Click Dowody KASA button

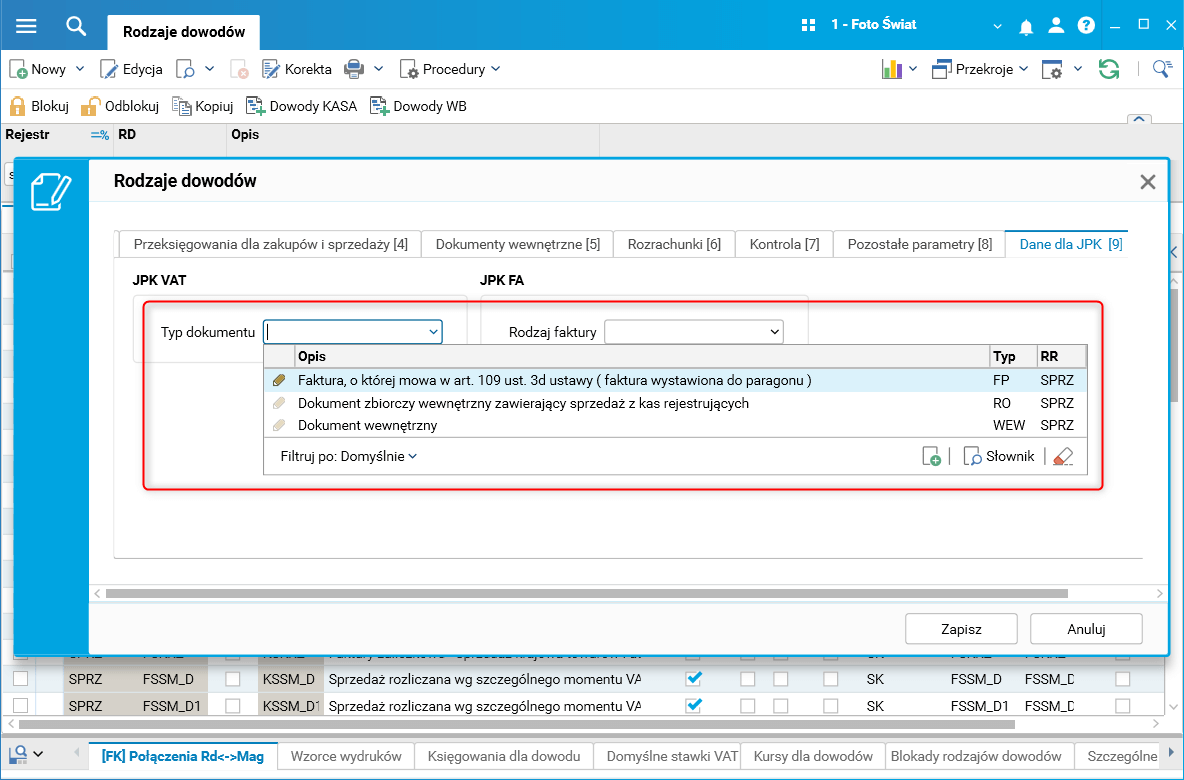pos(301,106)
